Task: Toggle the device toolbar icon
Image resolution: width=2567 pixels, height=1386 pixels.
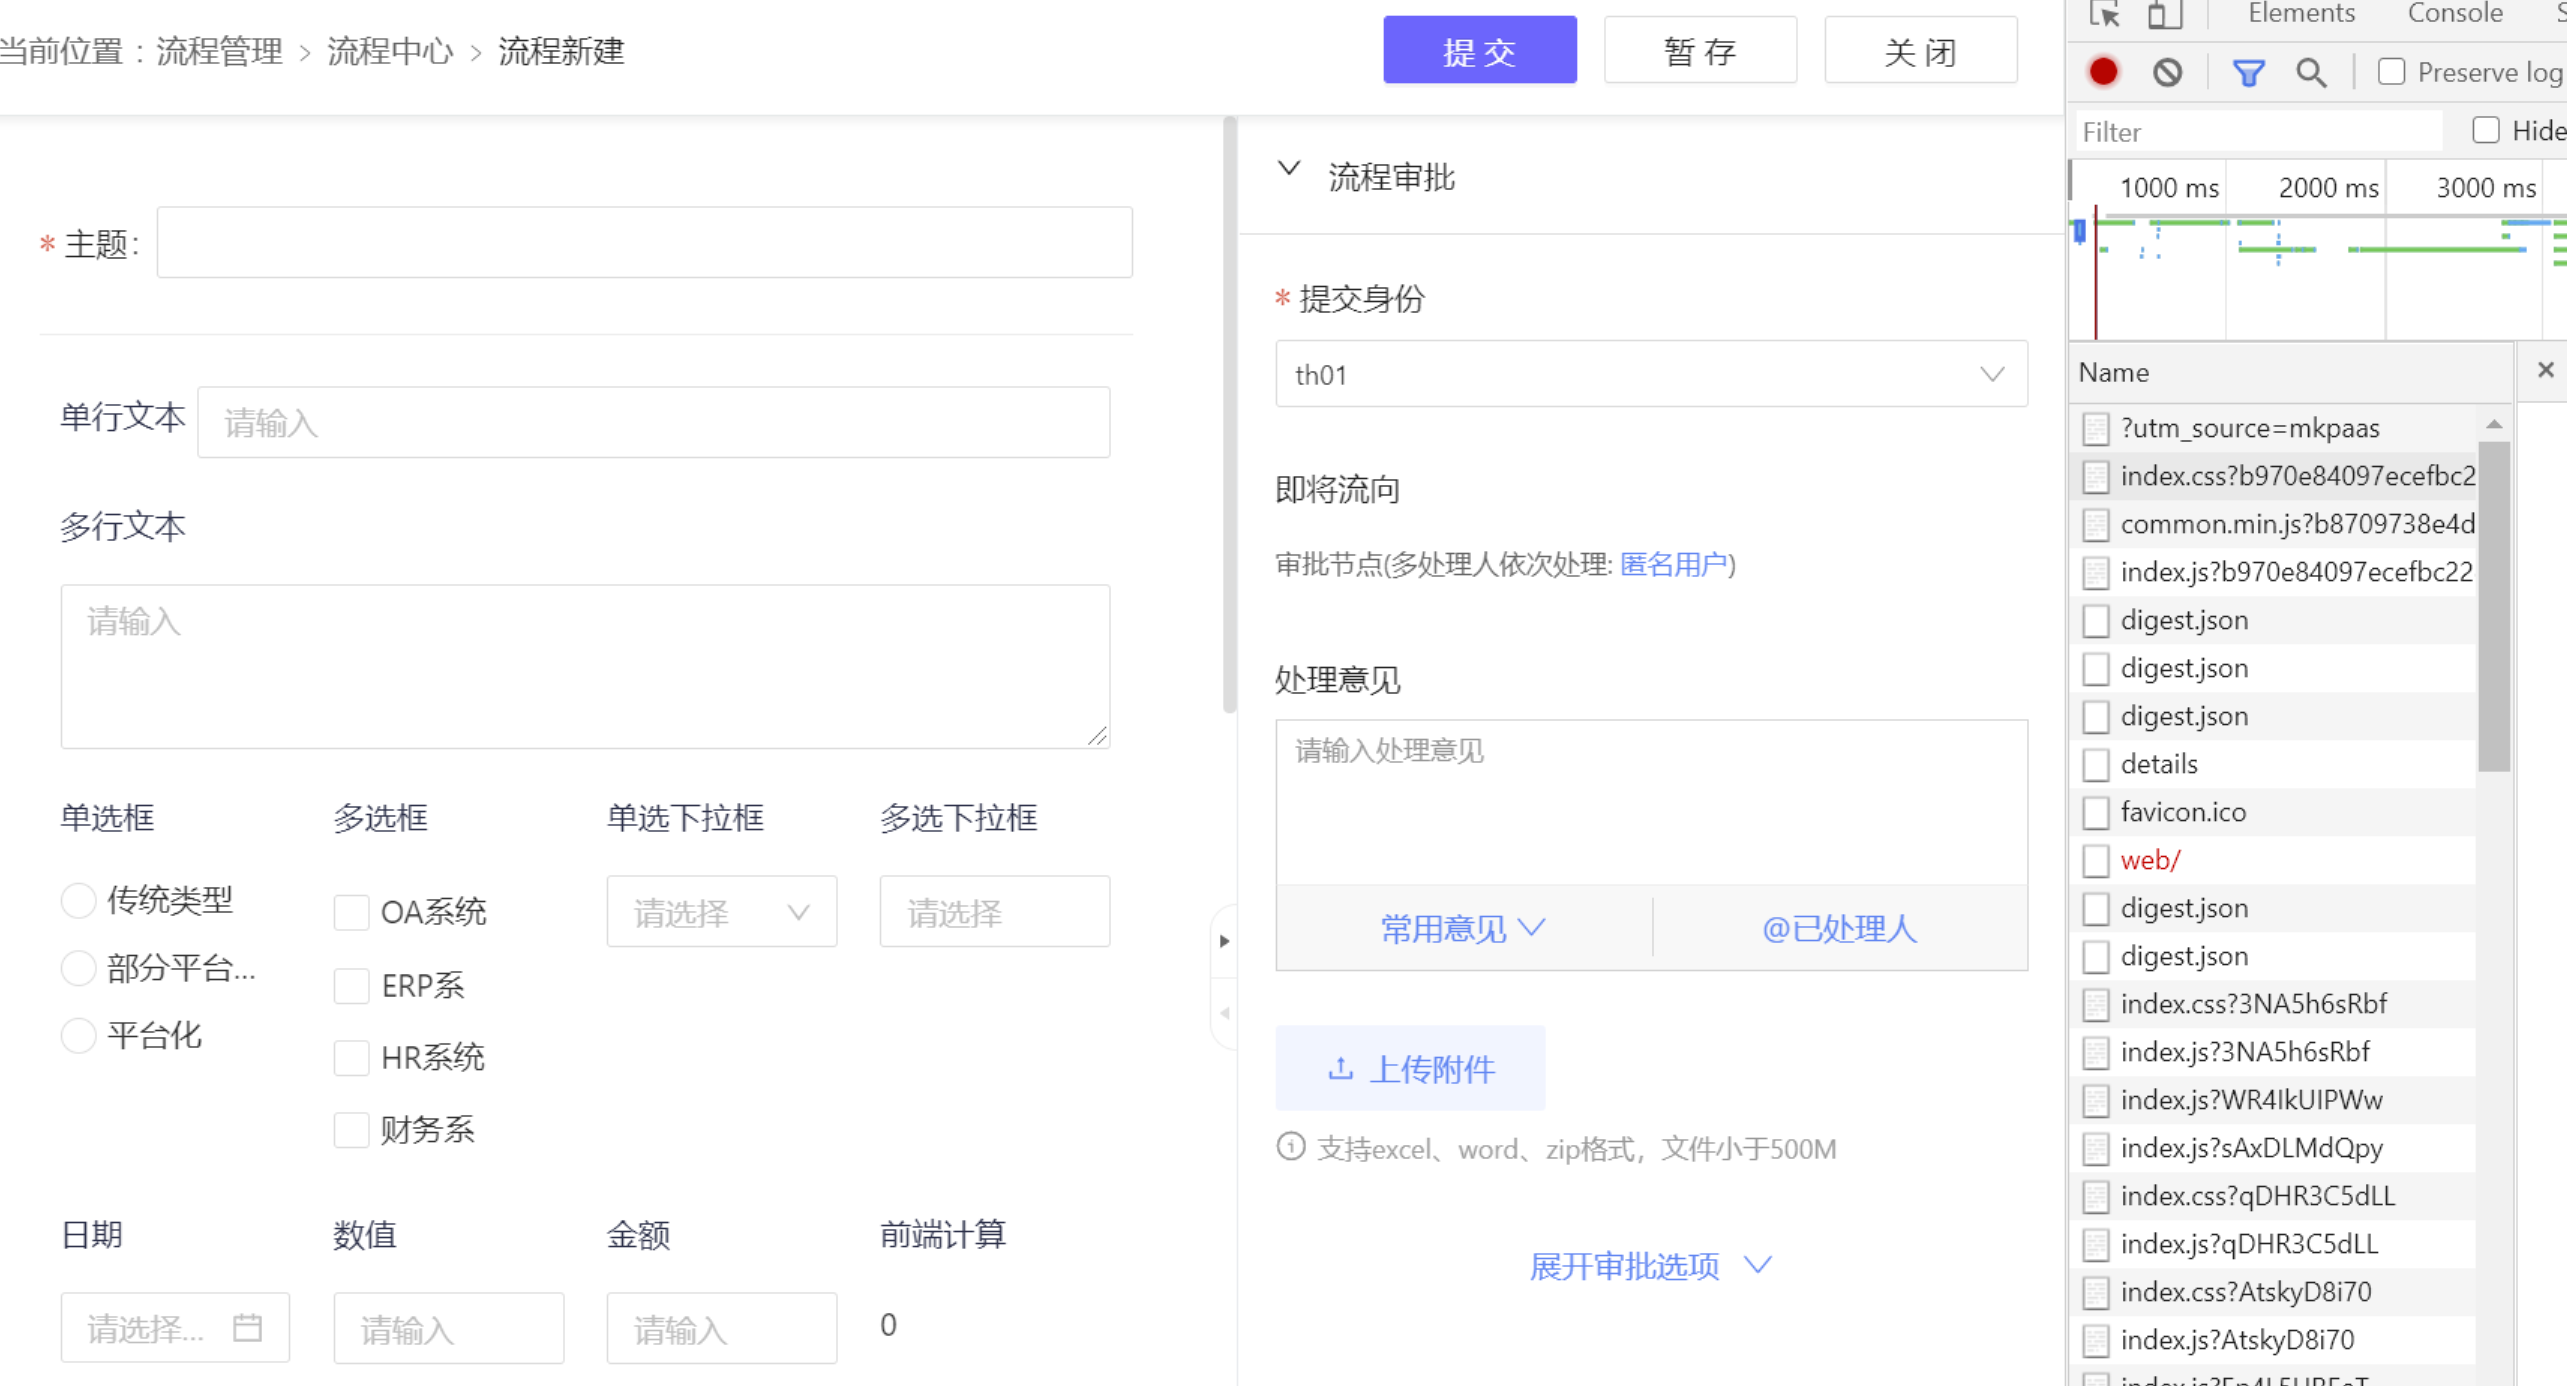Action: 2164,14
